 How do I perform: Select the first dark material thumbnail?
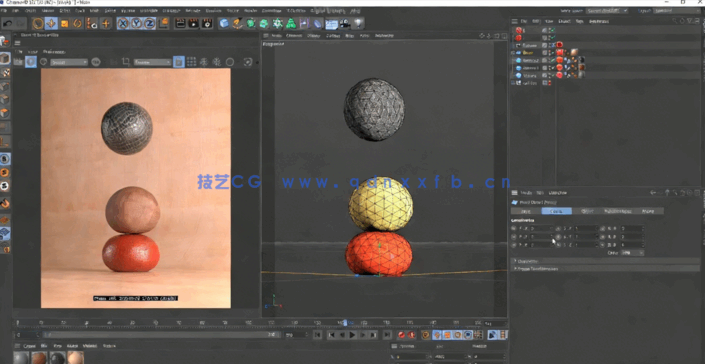21,358
